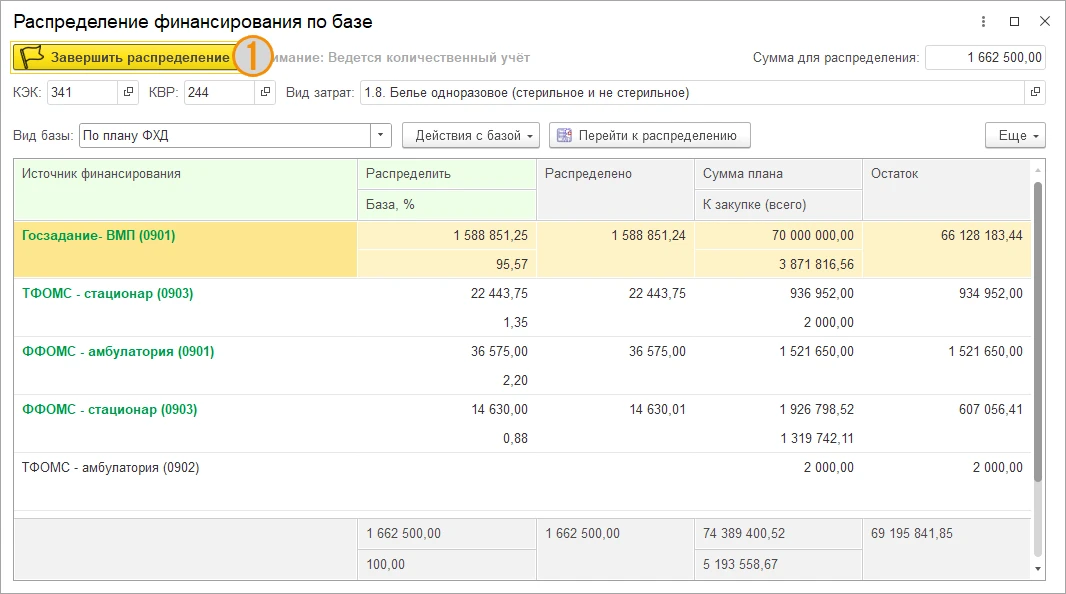Click the Завершить распределение button
The width and height of the screenshot is (1066, 594).
pos(124,58)
